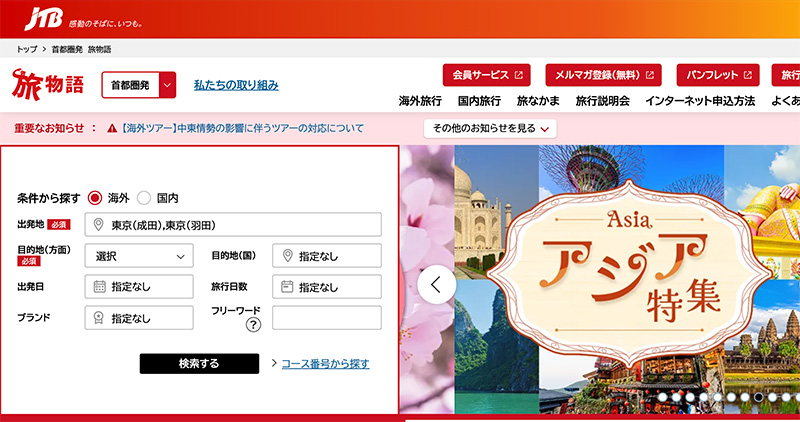Expand the 目的地(方面) 選択 dropdown

[138, 256]
